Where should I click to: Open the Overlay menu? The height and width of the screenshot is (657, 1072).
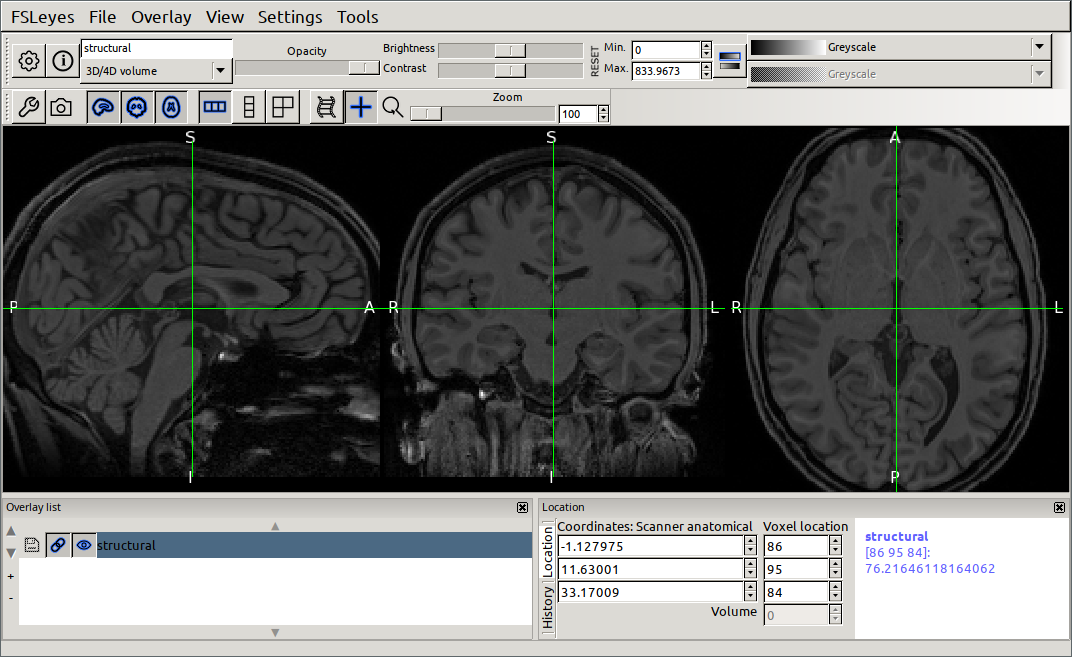pos(161,17)
